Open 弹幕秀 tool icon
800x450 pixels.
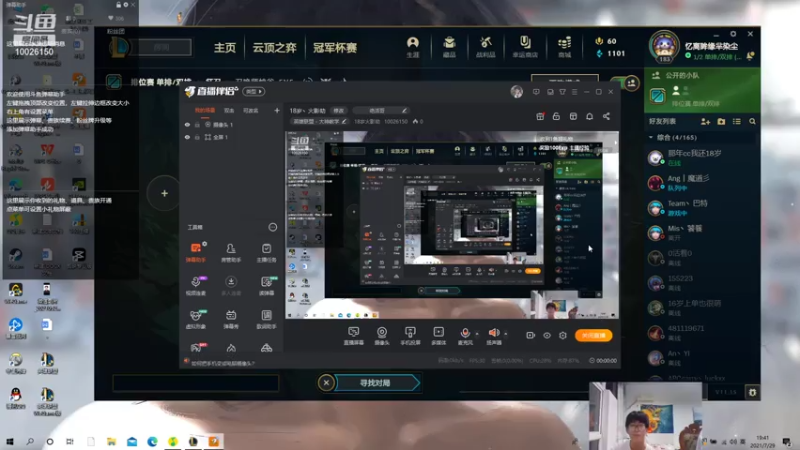click(231, 319)
